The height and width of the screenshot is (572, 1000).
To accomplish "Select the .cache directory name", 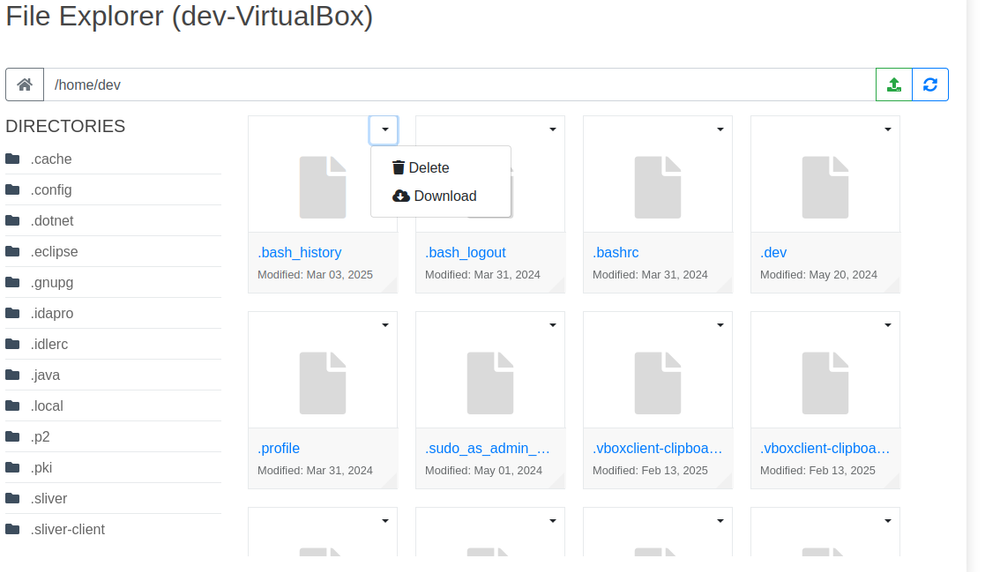I will pyautogui.click(x=51, y=159).
